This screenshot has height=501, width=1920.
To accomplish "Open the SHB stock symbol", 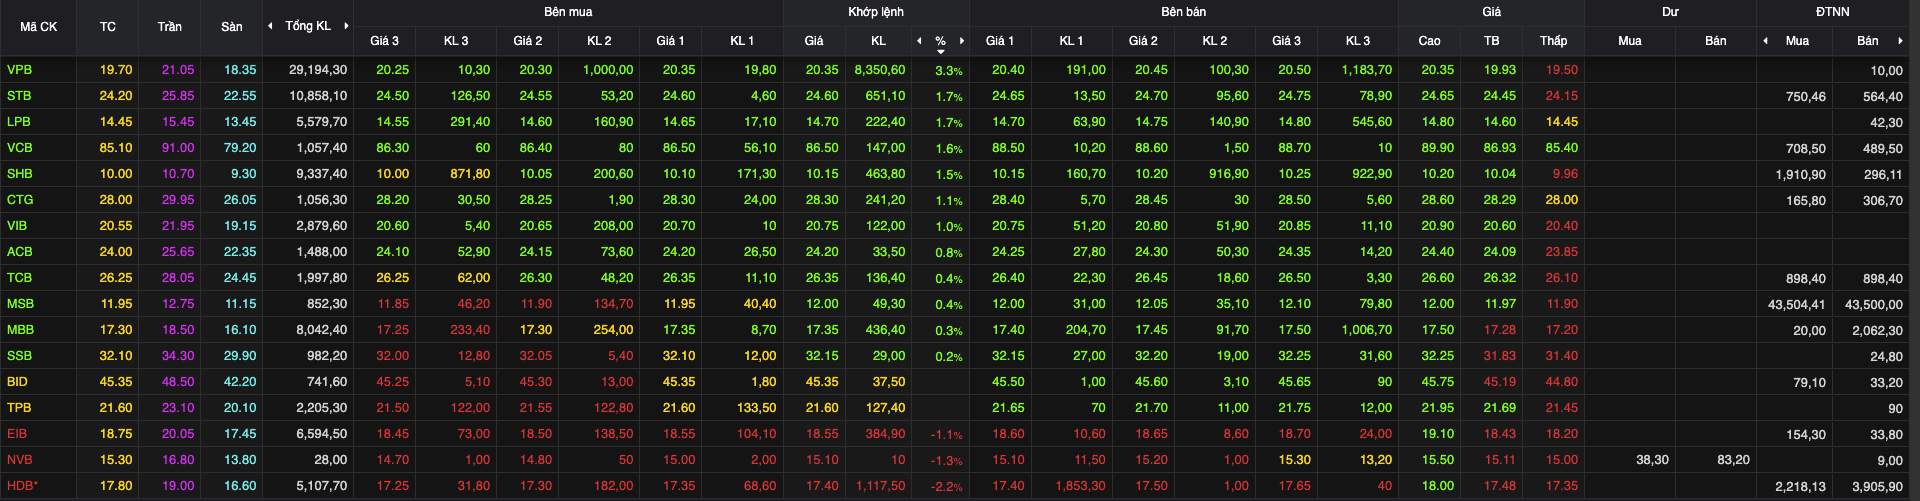I will pos(19,174).
